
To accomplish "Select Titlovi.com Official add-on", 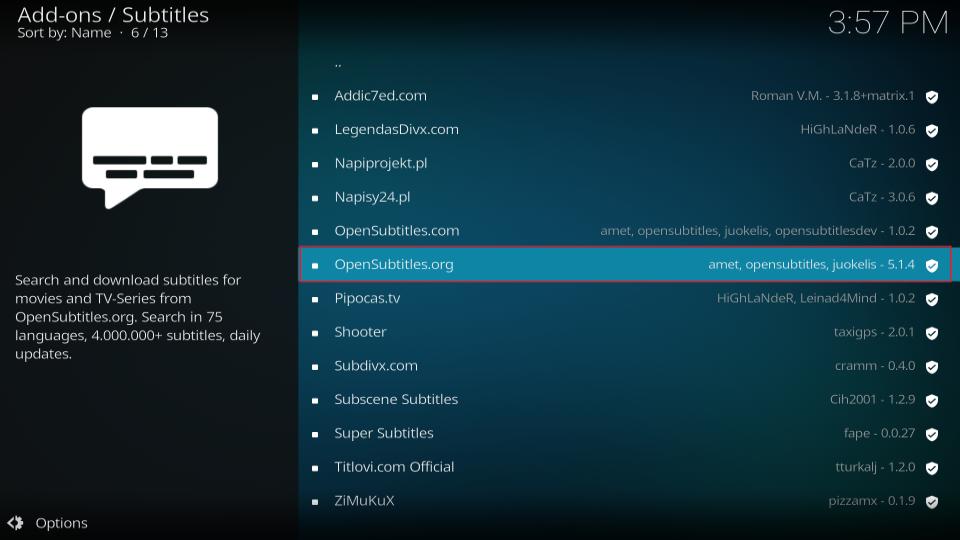I will [394, 467].
